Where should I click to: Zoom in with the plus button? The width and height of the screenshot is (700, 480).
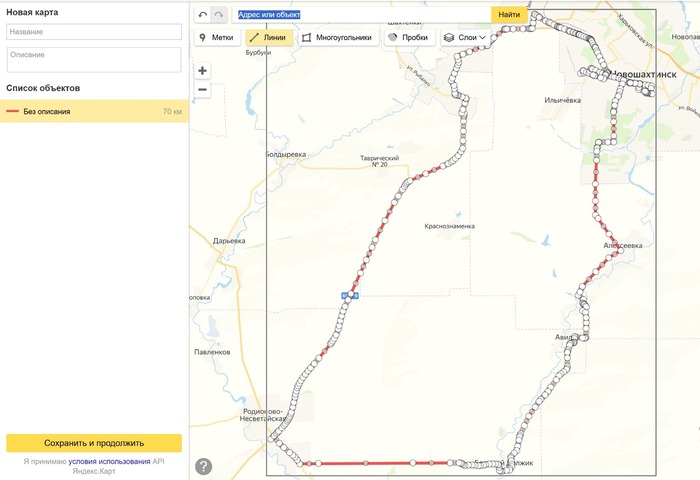click(203, 71)
